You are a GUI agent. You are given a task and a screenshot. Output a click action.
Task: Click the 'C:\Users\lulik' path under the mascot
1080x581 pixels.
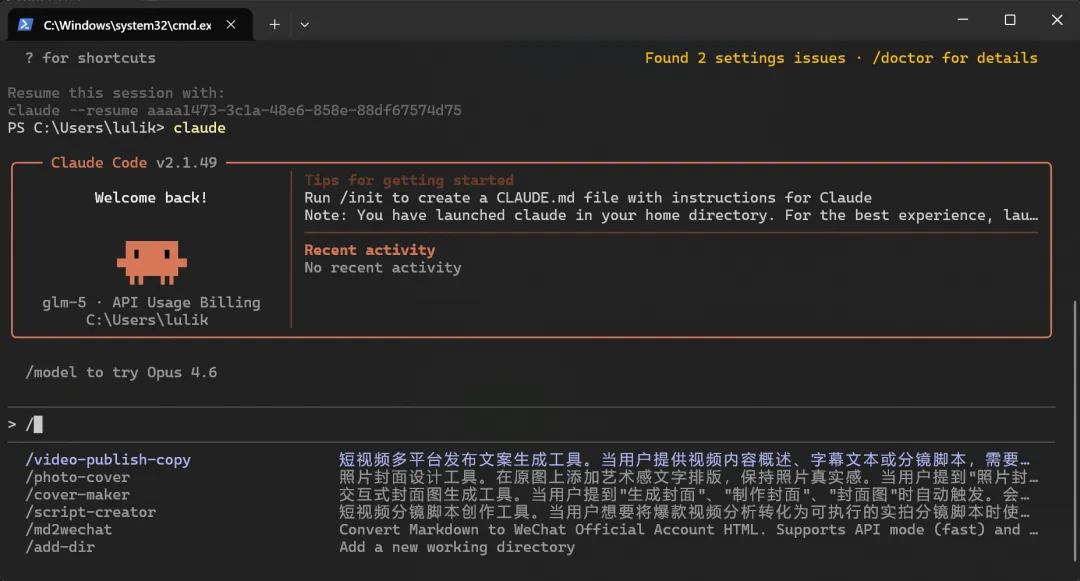[147, 320]
